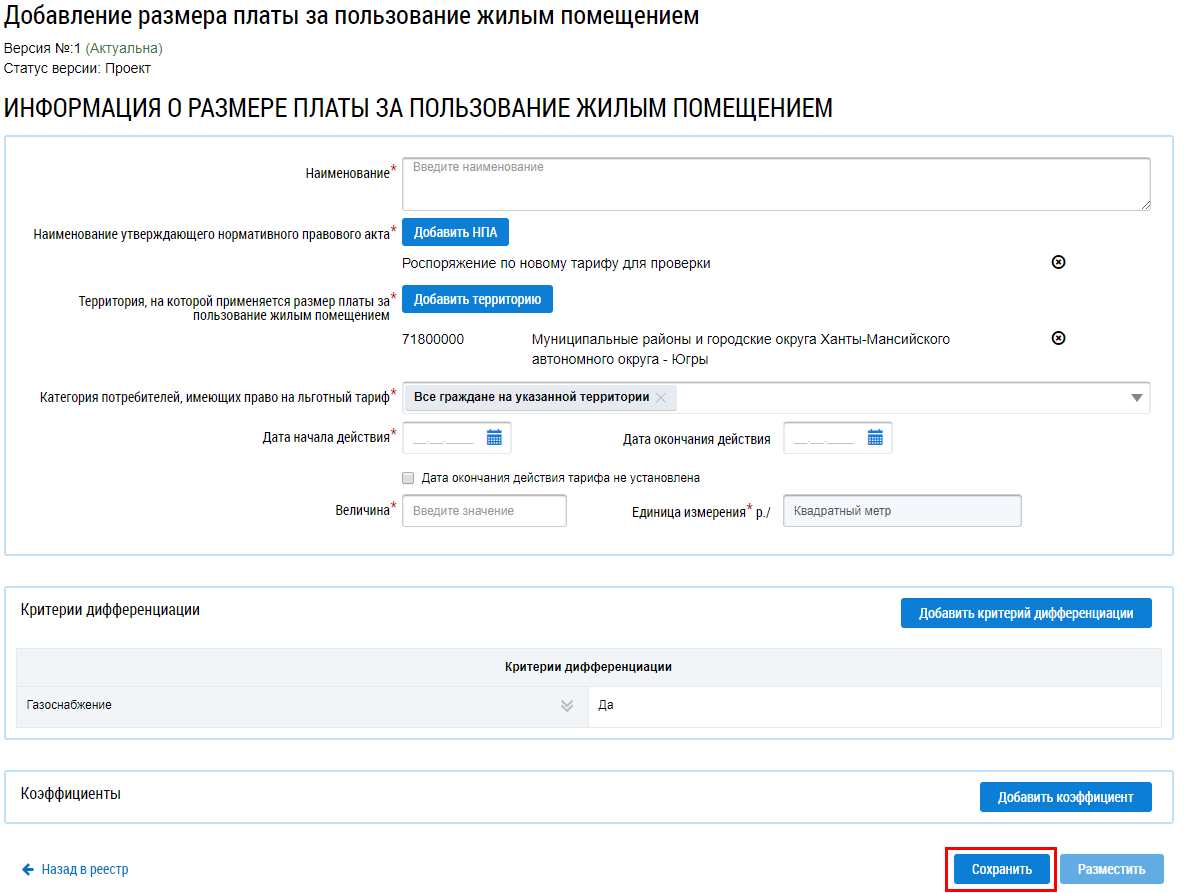Viewport: 1184px width, 893px height.
Task: Remove territory 71800000 from the list
Action: [x=1058, y=338]
